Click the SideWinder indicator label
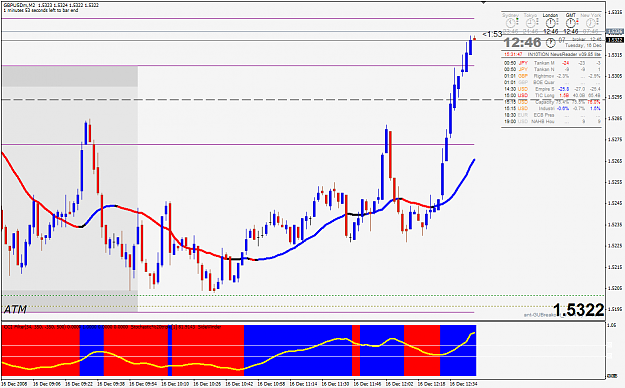625x388 pixels. 210,327
